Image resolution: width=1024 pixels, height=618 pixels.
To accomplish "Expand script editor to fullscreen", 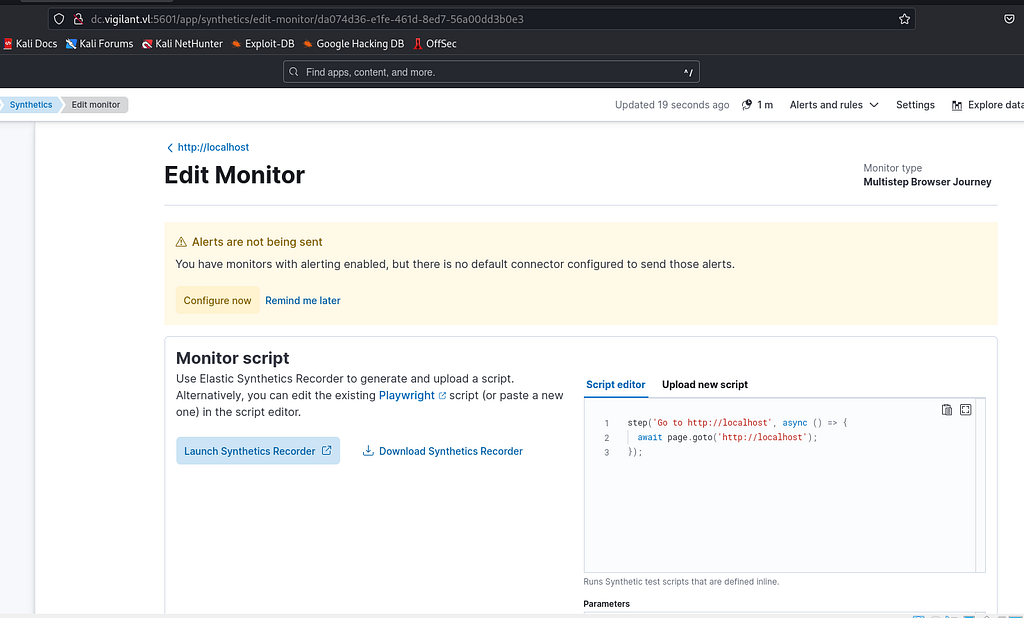I will pyautogui.click(x=965, y=410).
